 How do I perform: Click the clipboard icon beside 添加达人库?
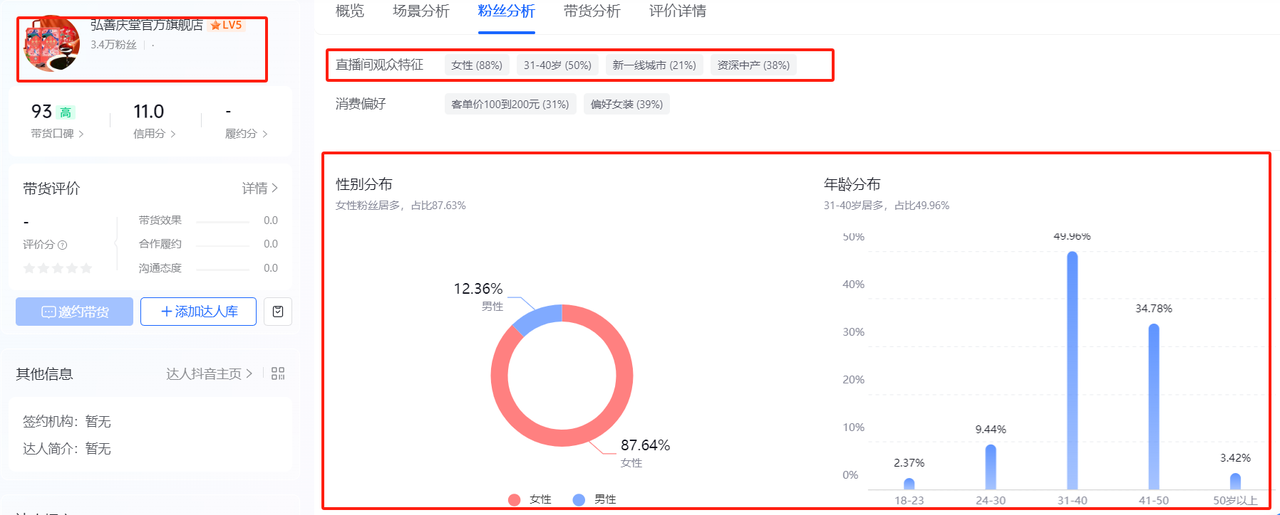pyautogui.click(x=278, y=312)
